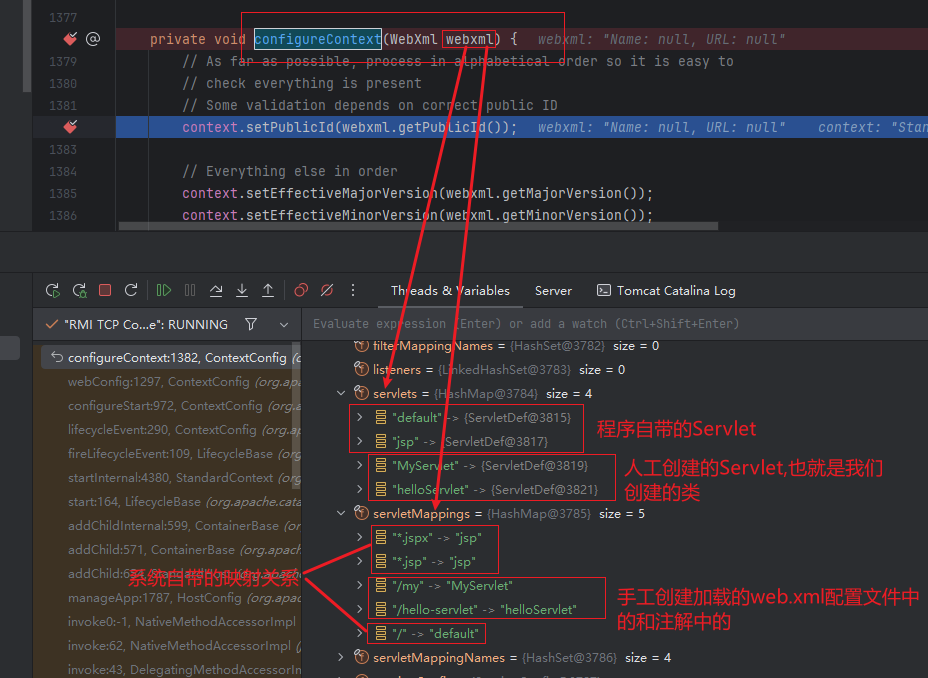The height and width of the screenshot is (678, 928).
Task: Expand the "helloServlet" ServletDef entry
Action: click(359, 489)
